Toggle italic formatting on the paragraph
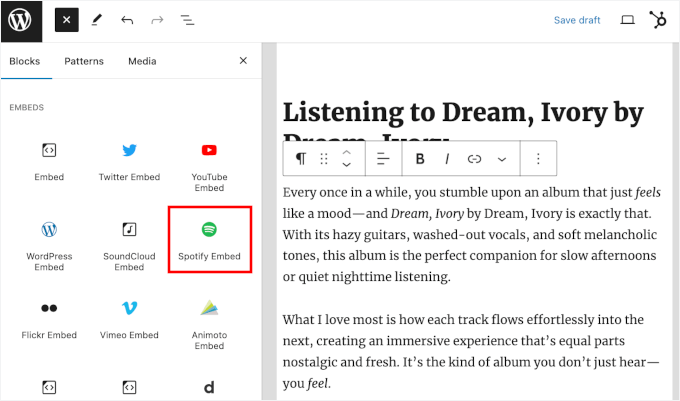The height and width of the screenshot is (401, 680). click(x=447, y=159)
